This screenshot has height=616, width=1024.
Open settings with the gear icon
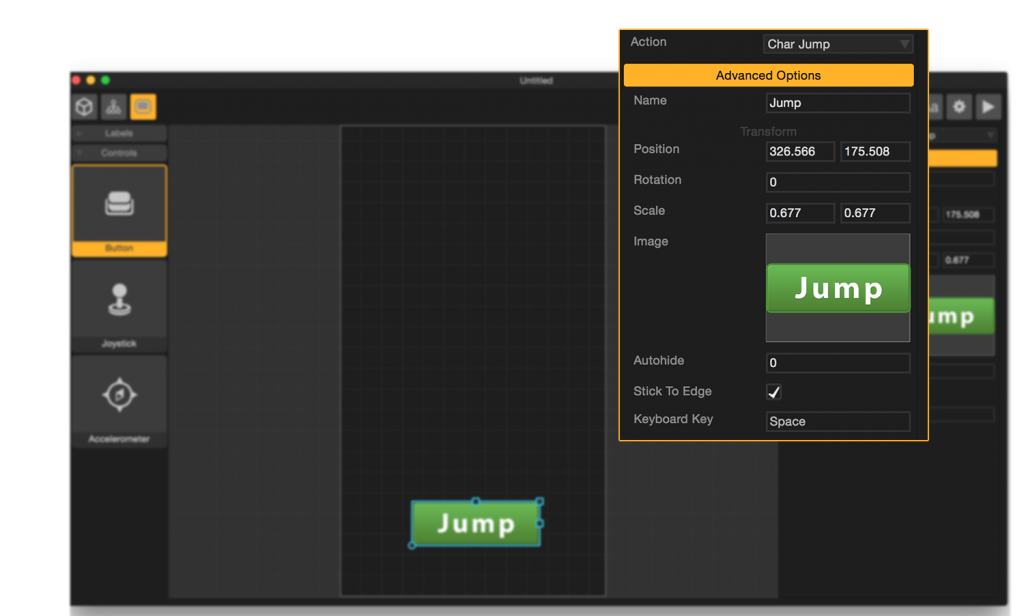[959, 106]
